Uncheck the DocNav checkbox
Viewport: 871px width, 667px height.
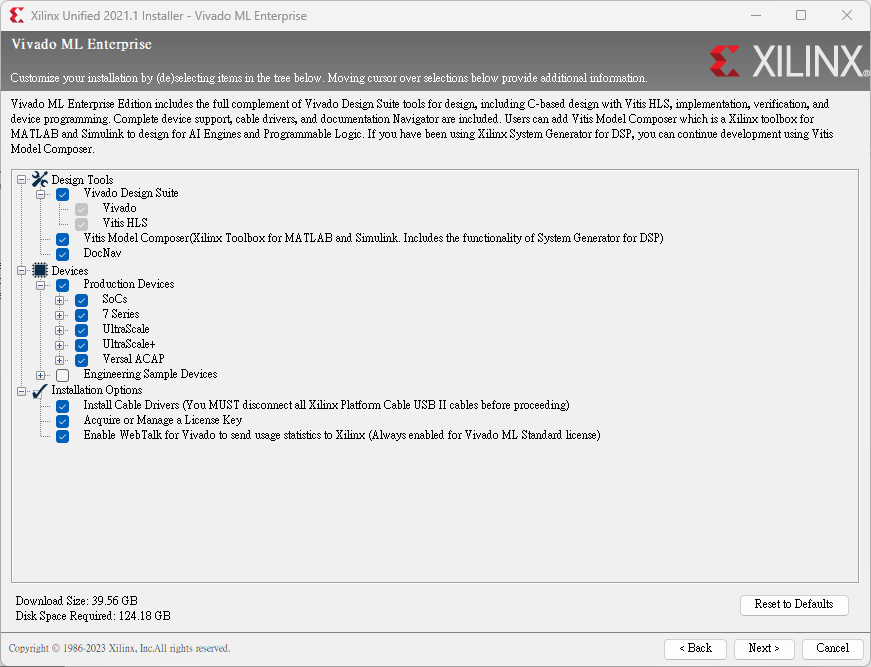[x=63, y=254]
